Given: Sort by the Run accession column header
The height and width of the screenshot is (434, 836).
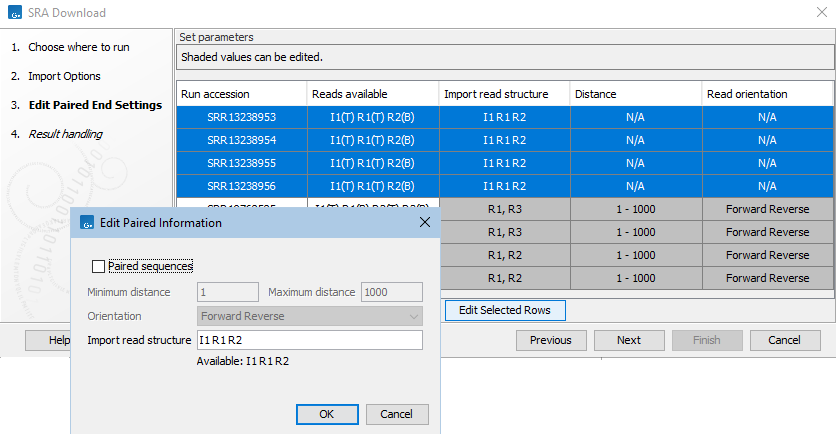Looking at the screenshot, I should tap(241, 94).
